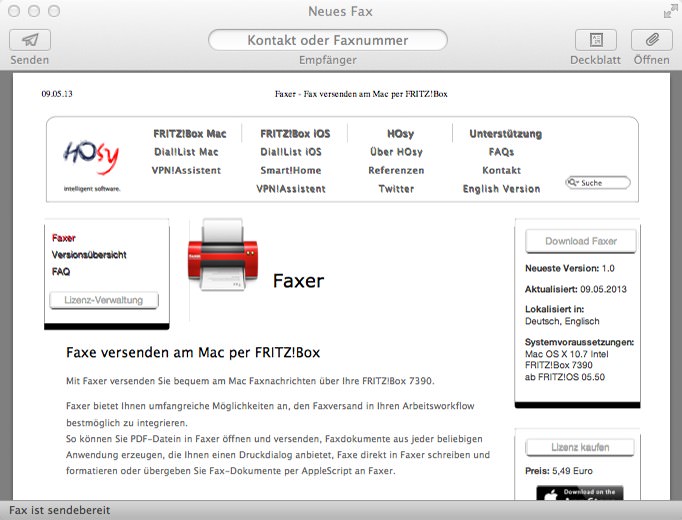Click 'Fax ist sendebereit' status text
Screen dimensions: 682x520
point(60,510)
